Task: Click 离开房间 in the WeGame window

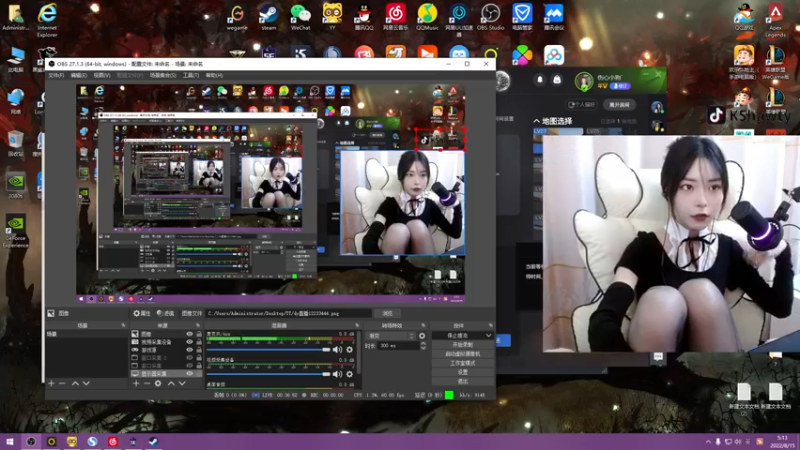Action: tap(619, 105)
